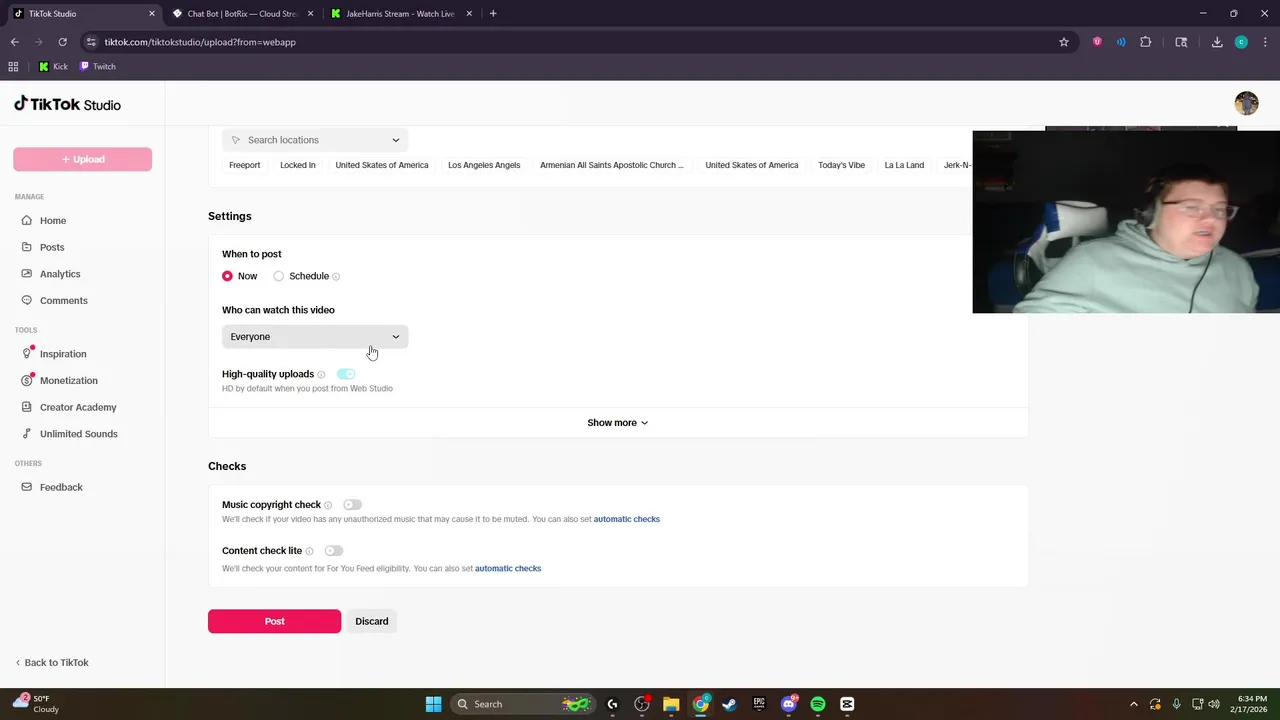Open the Kick bookmark

tap(53, 67)
